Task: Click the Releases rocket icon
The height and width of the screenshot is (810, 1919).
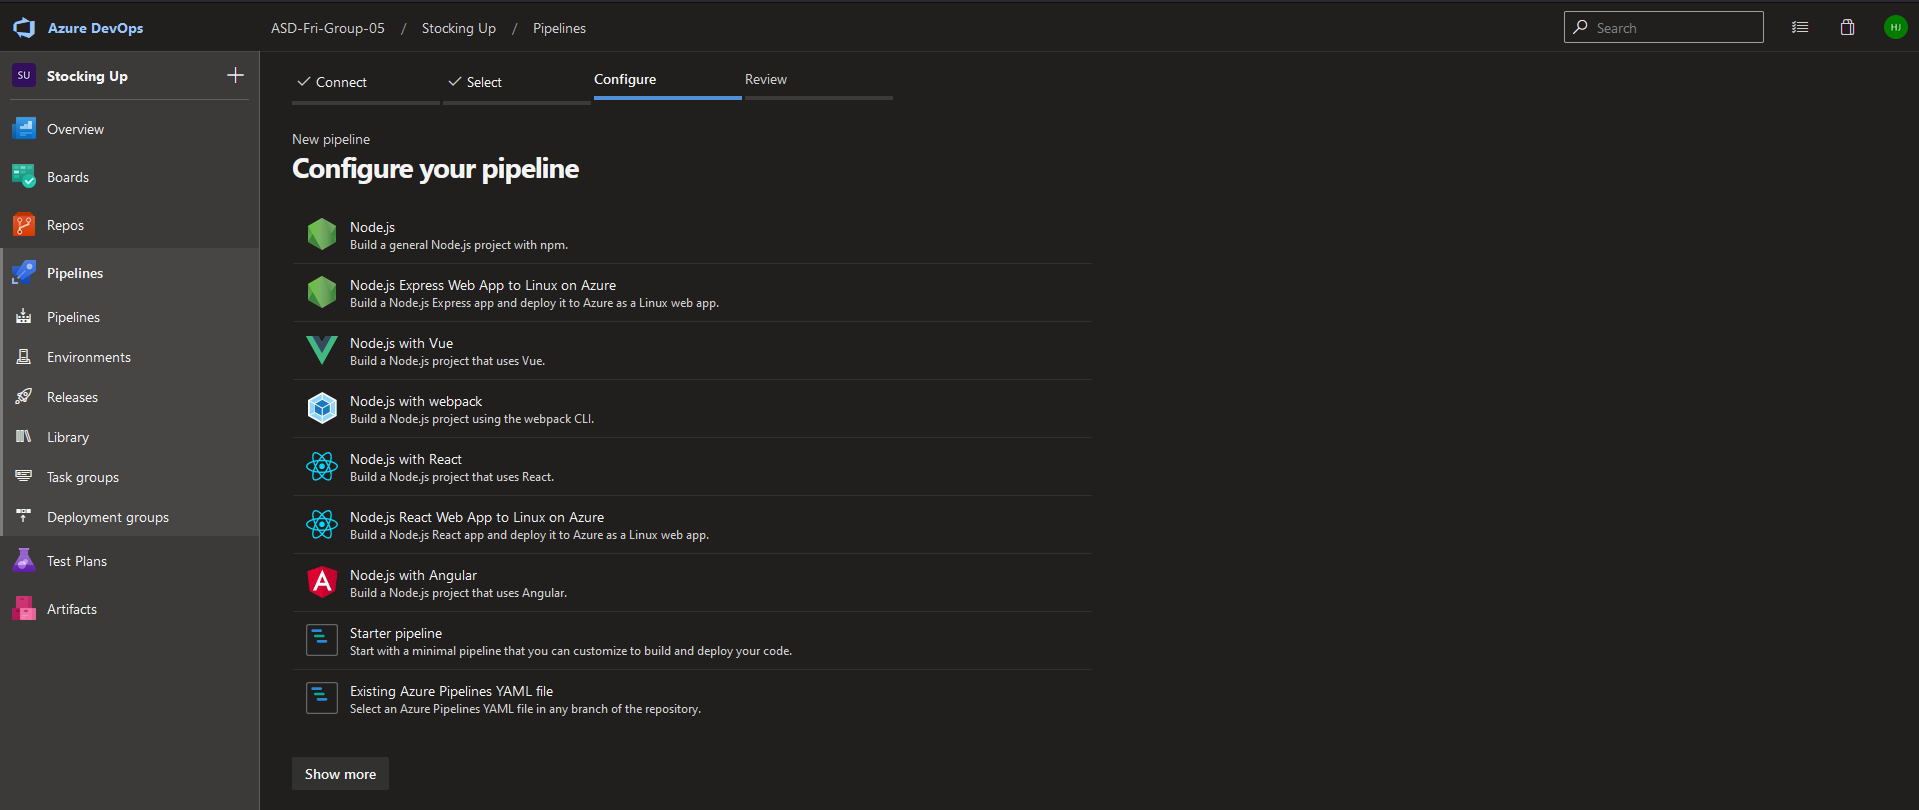Action: click(24, 397)
